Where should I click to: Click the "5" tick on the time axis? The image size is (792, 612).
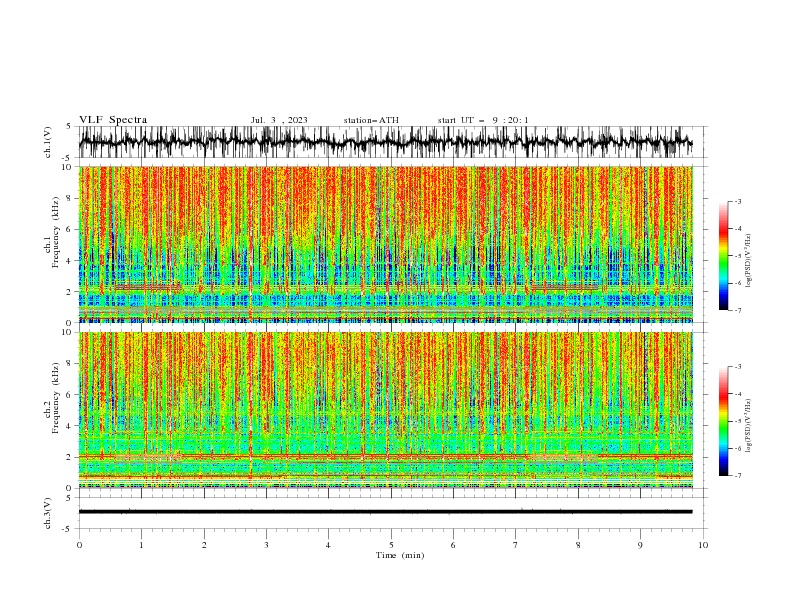[x=391, y=545]
